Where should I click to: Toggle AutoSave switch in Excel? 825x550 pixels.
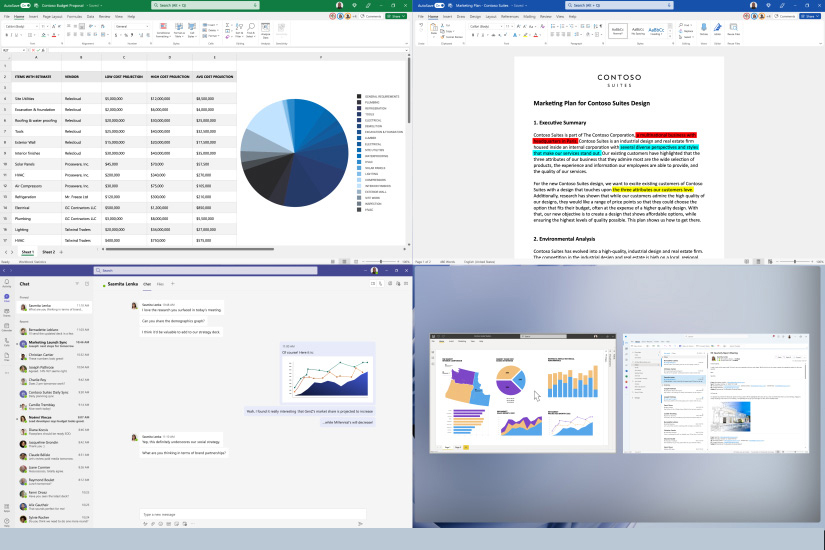pos(25,5)
